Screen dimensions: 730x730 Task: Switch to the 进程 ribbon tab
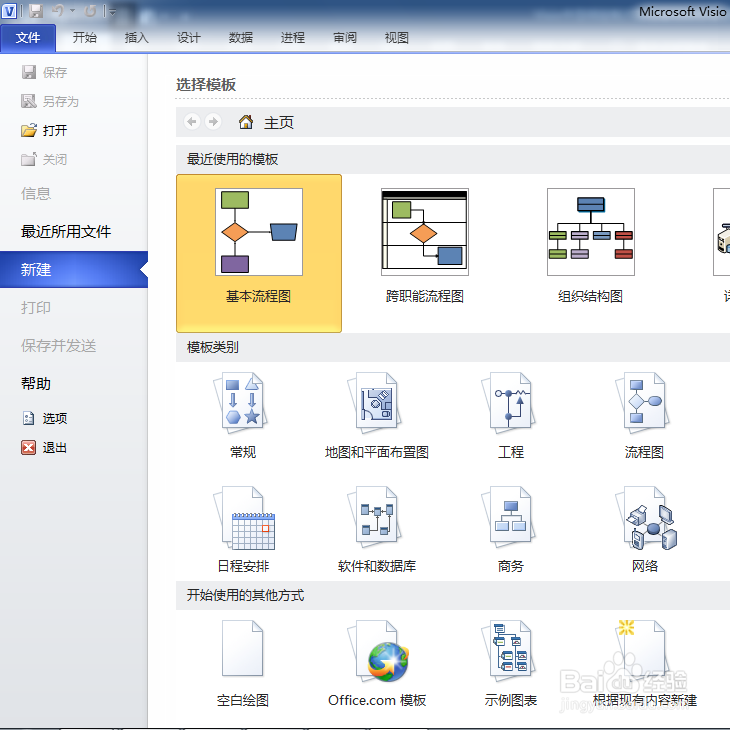coord(293,38)
